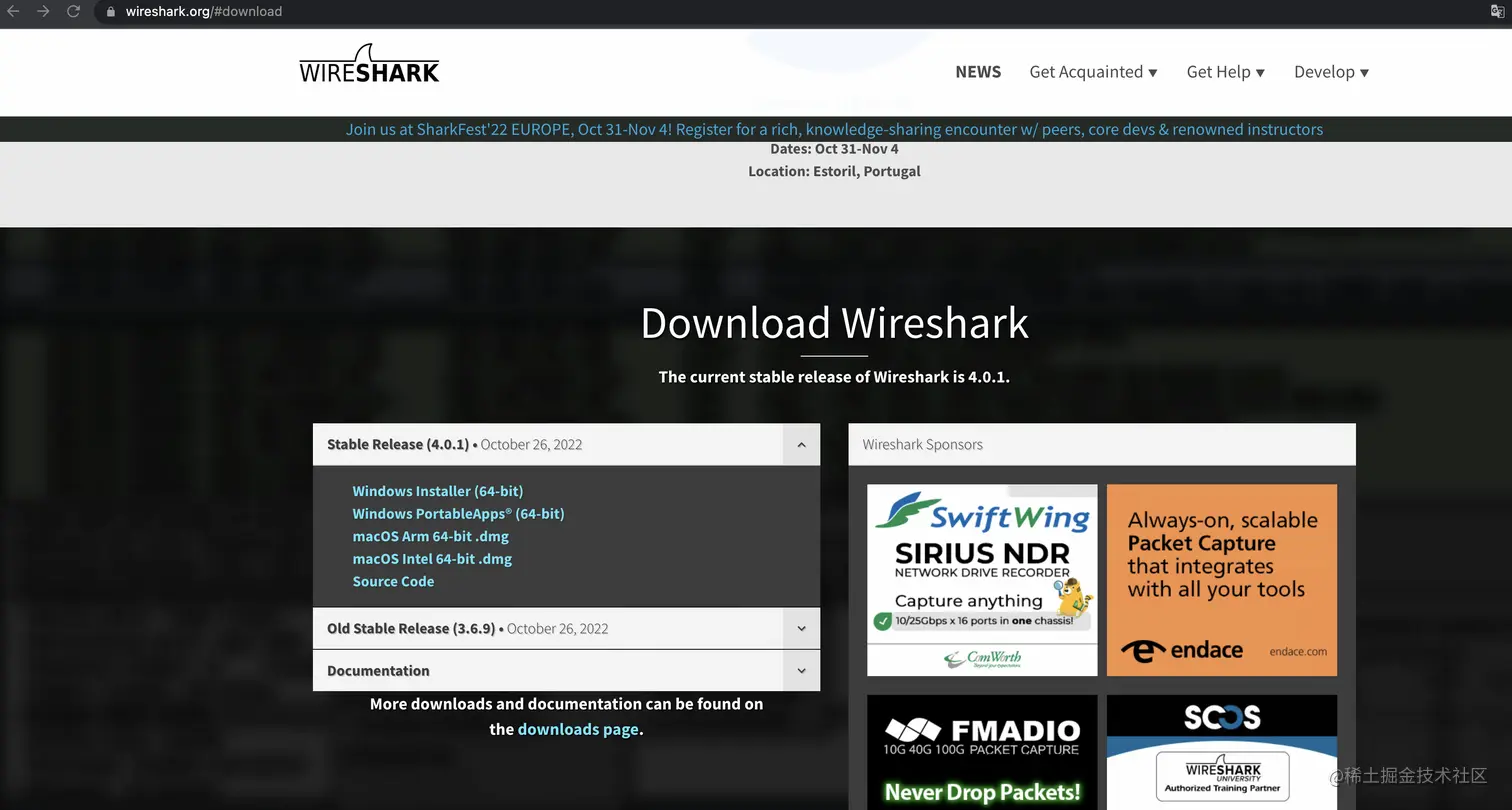Click the 'Location: Estoril, Portugal' text
This screenshot has width=1512, height=810.
point(834,171)
